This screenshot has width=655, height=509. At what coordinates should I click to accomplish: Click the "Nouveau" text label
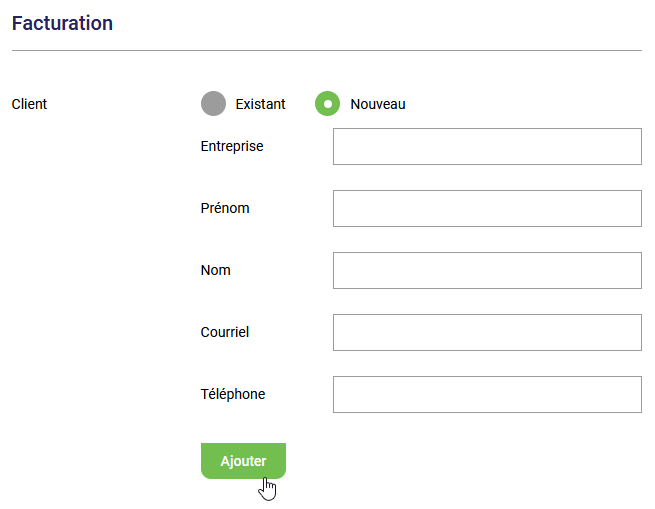click(378, 104)
